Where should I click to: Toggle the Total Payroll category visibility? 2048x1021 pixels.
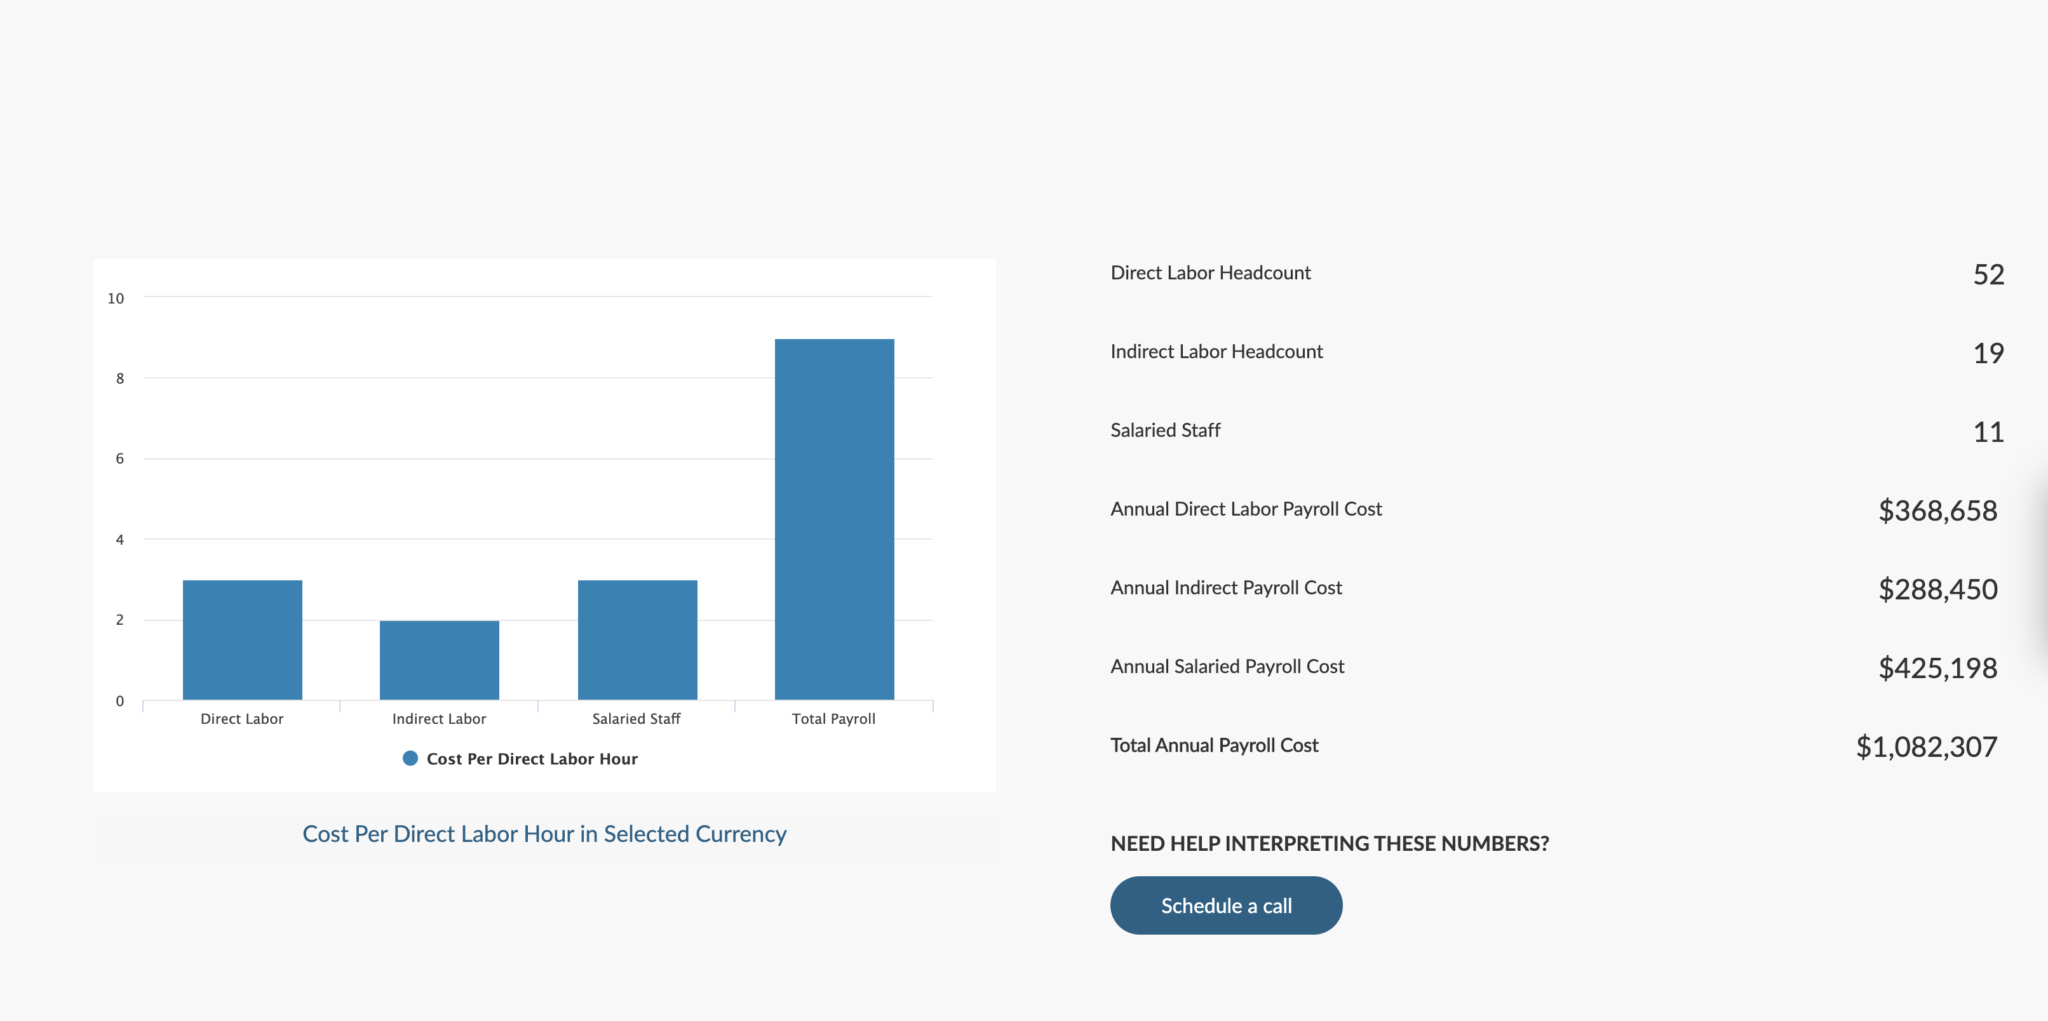tap(833, 718)
